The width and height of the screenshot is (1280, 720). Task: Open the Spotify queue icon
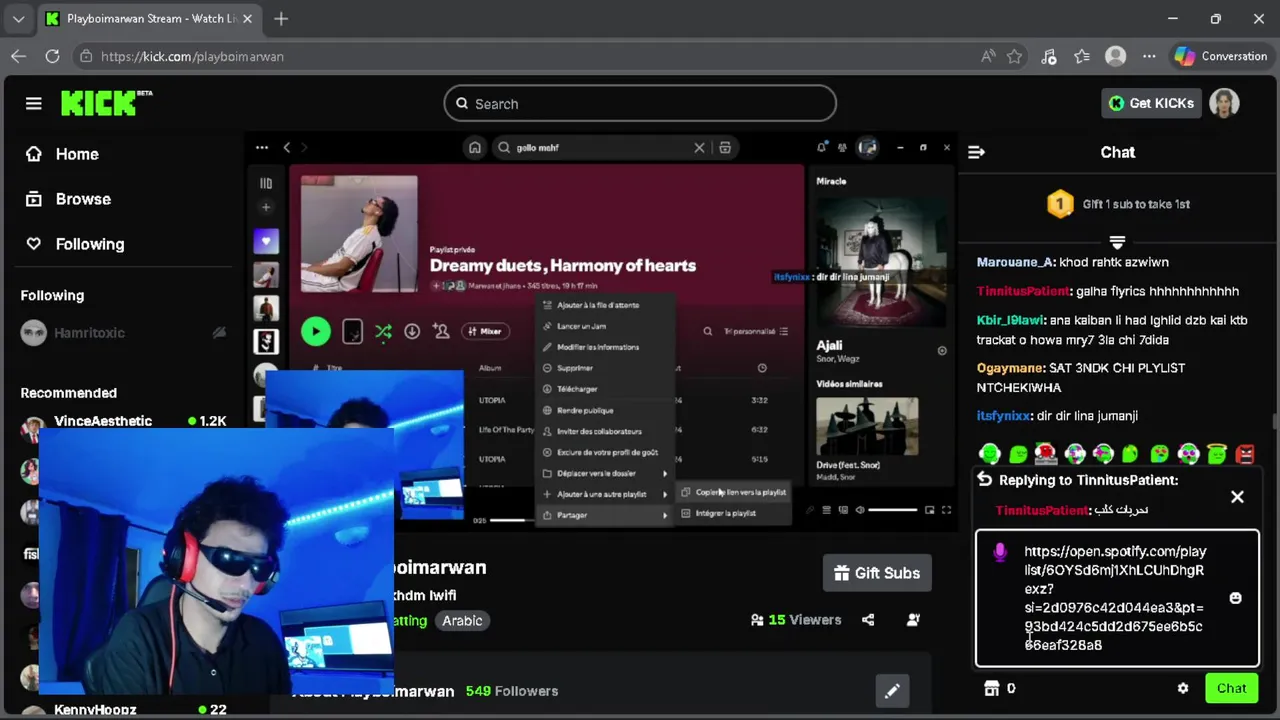(826, 510)
